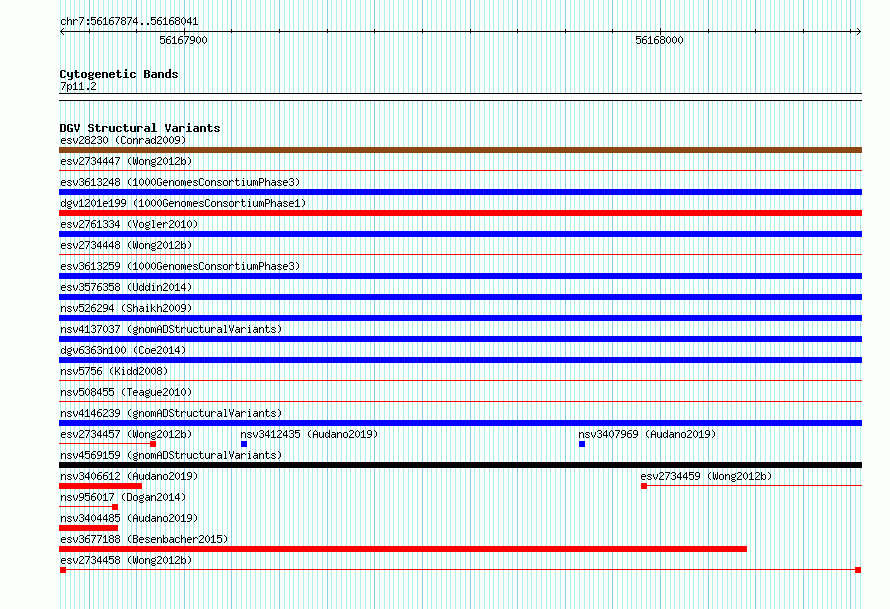The height and width of the screenshot is (609, 890).
Task: Click the nsv526294 (Shaikh2009) label
Action: [x=126, y=308]
